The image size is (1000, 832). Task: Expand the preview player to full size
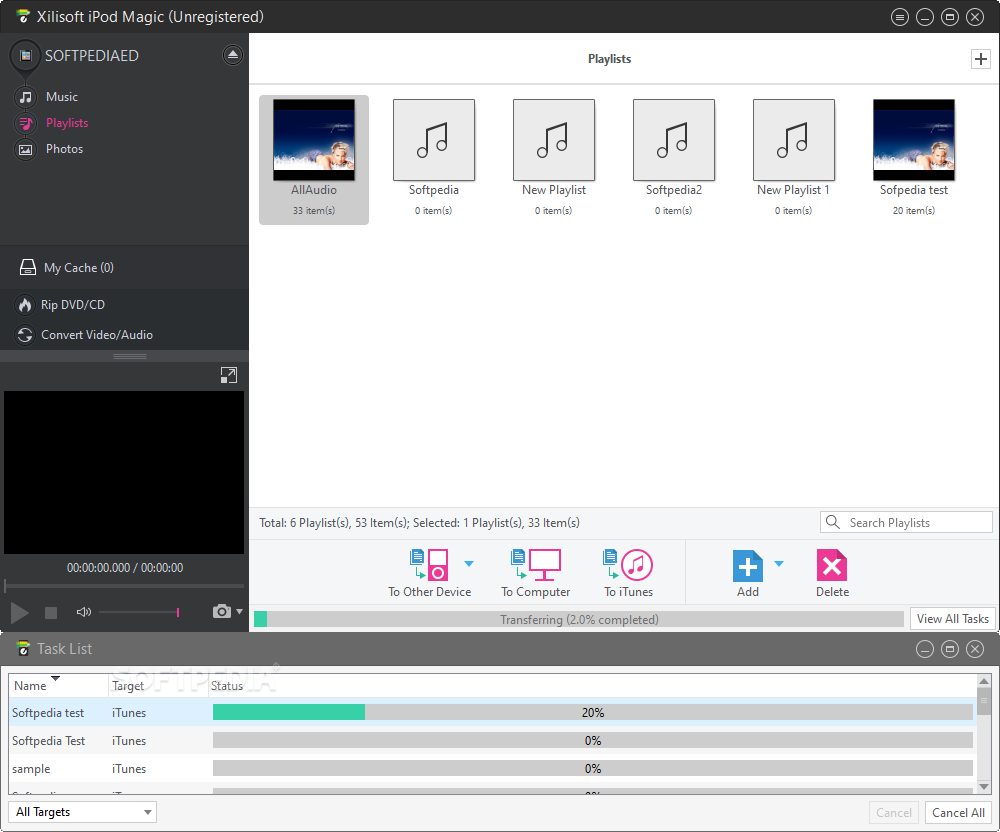point(228,376)
